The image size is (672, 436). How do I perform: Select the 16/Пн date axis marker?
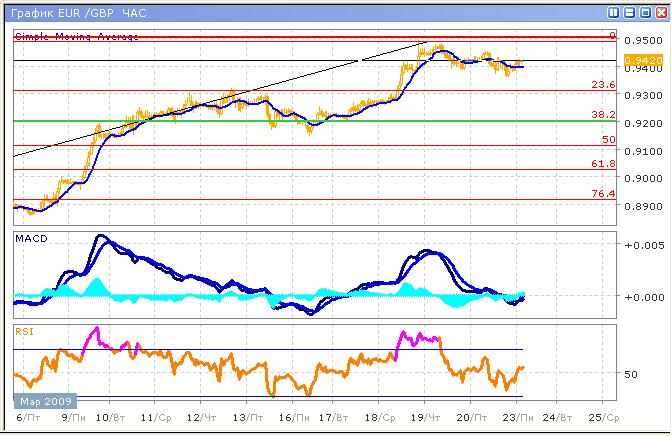click(289, 415)
